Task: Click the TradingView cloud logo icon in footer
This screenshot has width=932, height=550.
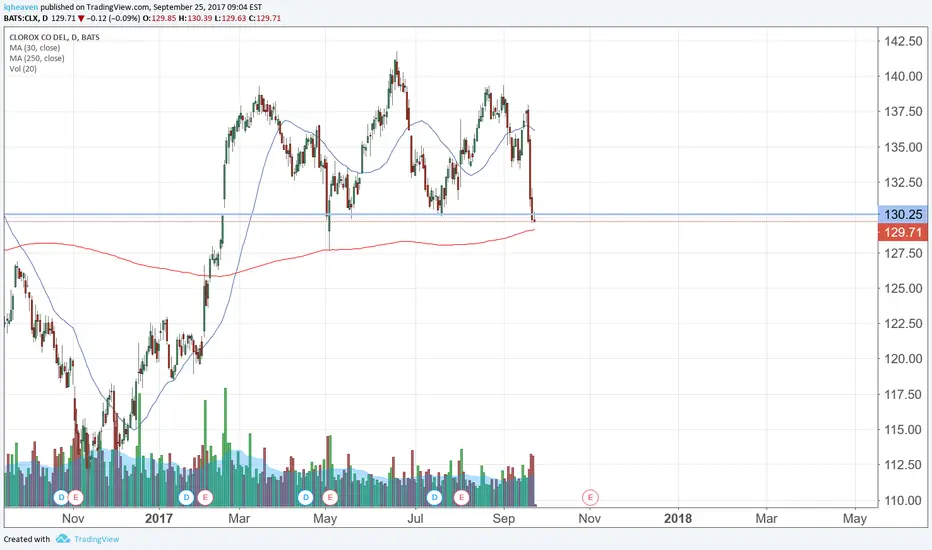Action: tap(63, 539)
